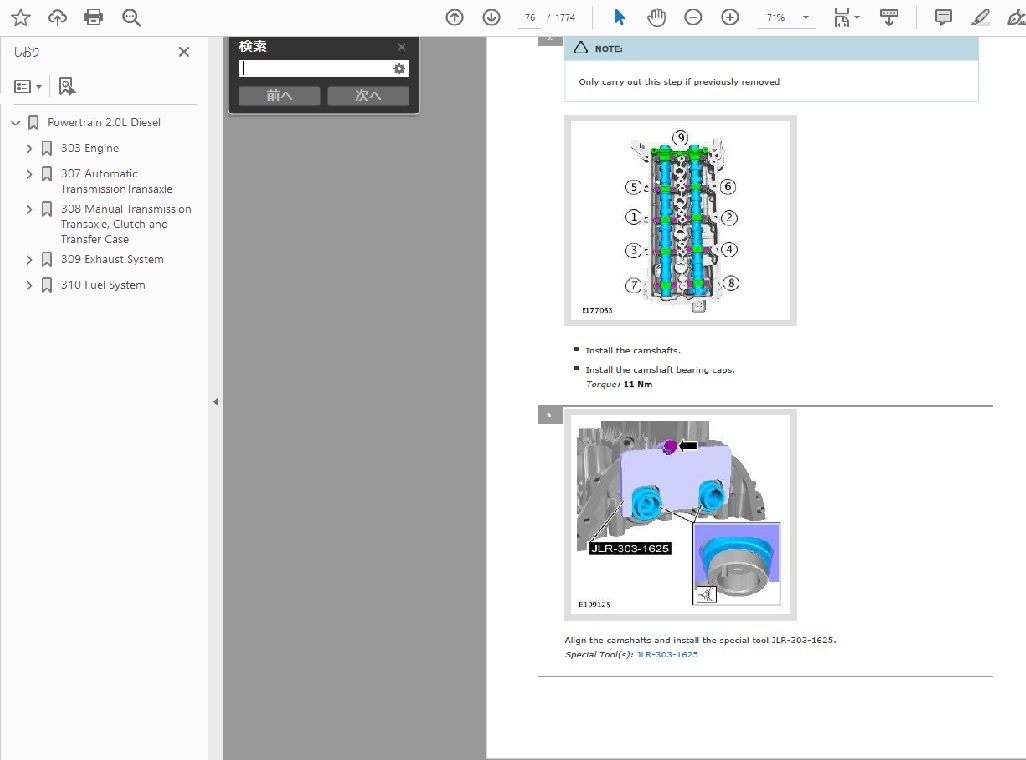Click the 次へ next result button

coord(368,96)
